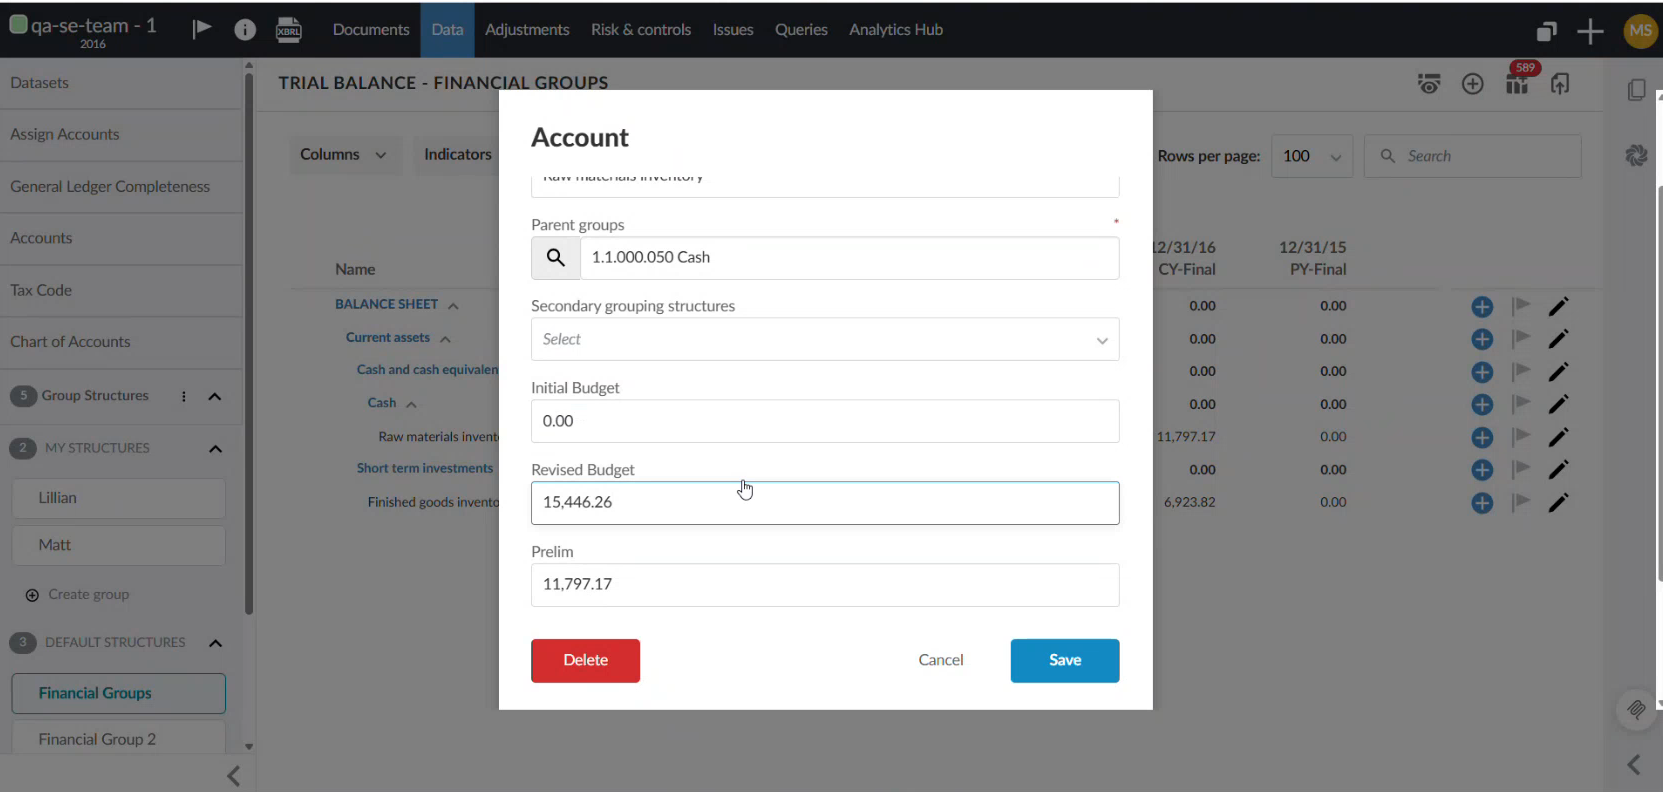Collapse Group Structures section
The image size is (1663, 792).
214,396
